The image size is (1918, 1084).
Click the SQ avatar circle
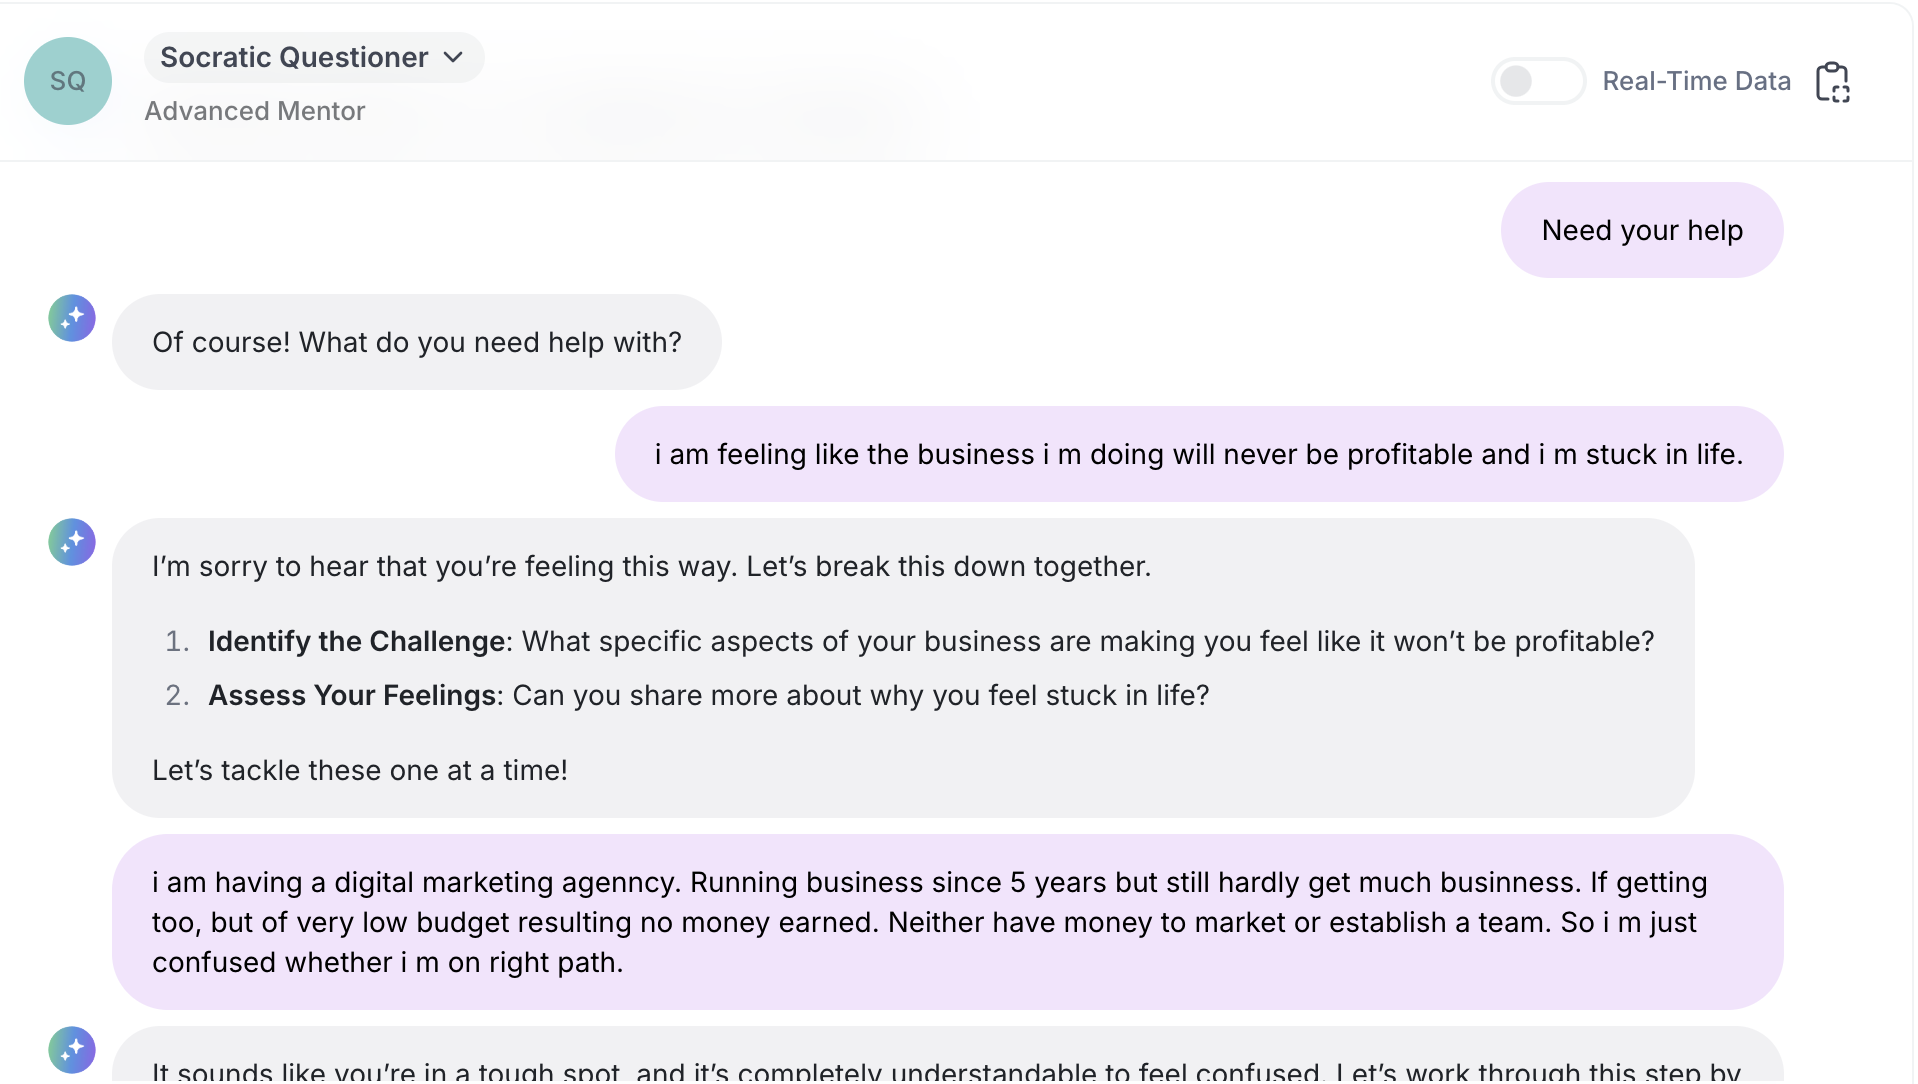67,81
